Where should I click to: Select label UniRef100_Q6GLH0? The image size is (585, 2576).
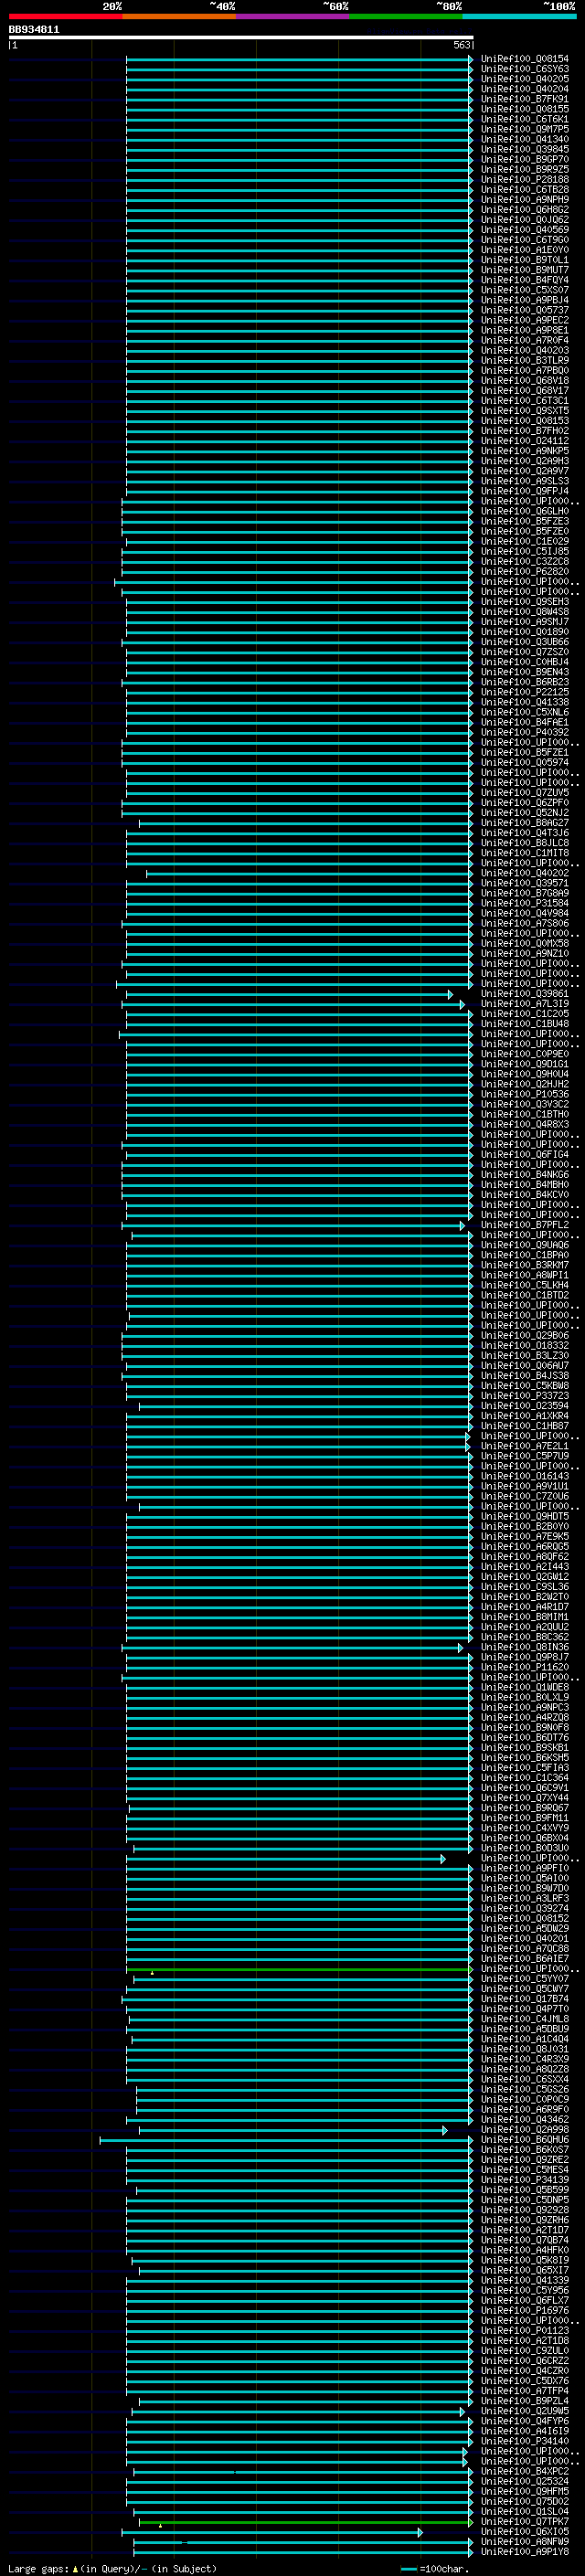[x=524, y=511]
